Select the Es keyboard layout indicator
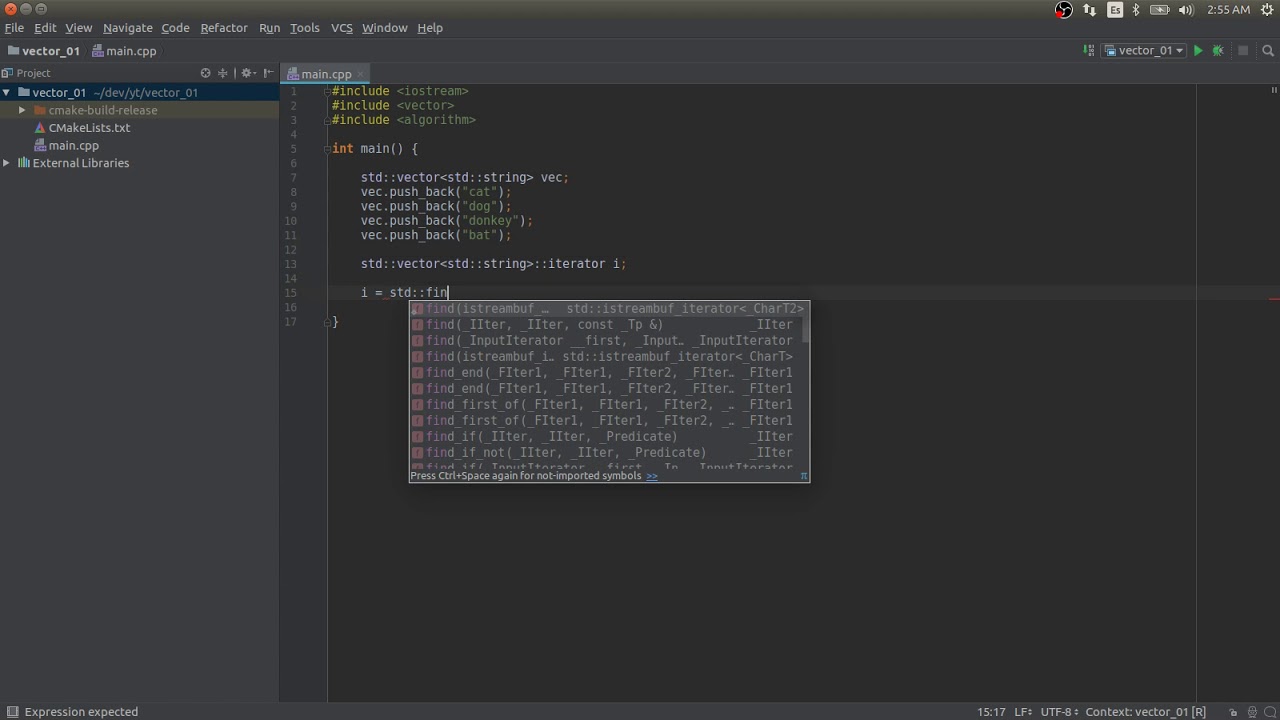Image resolution: width=1280 pixels, height=720 pixels. tap(1115, 10)
